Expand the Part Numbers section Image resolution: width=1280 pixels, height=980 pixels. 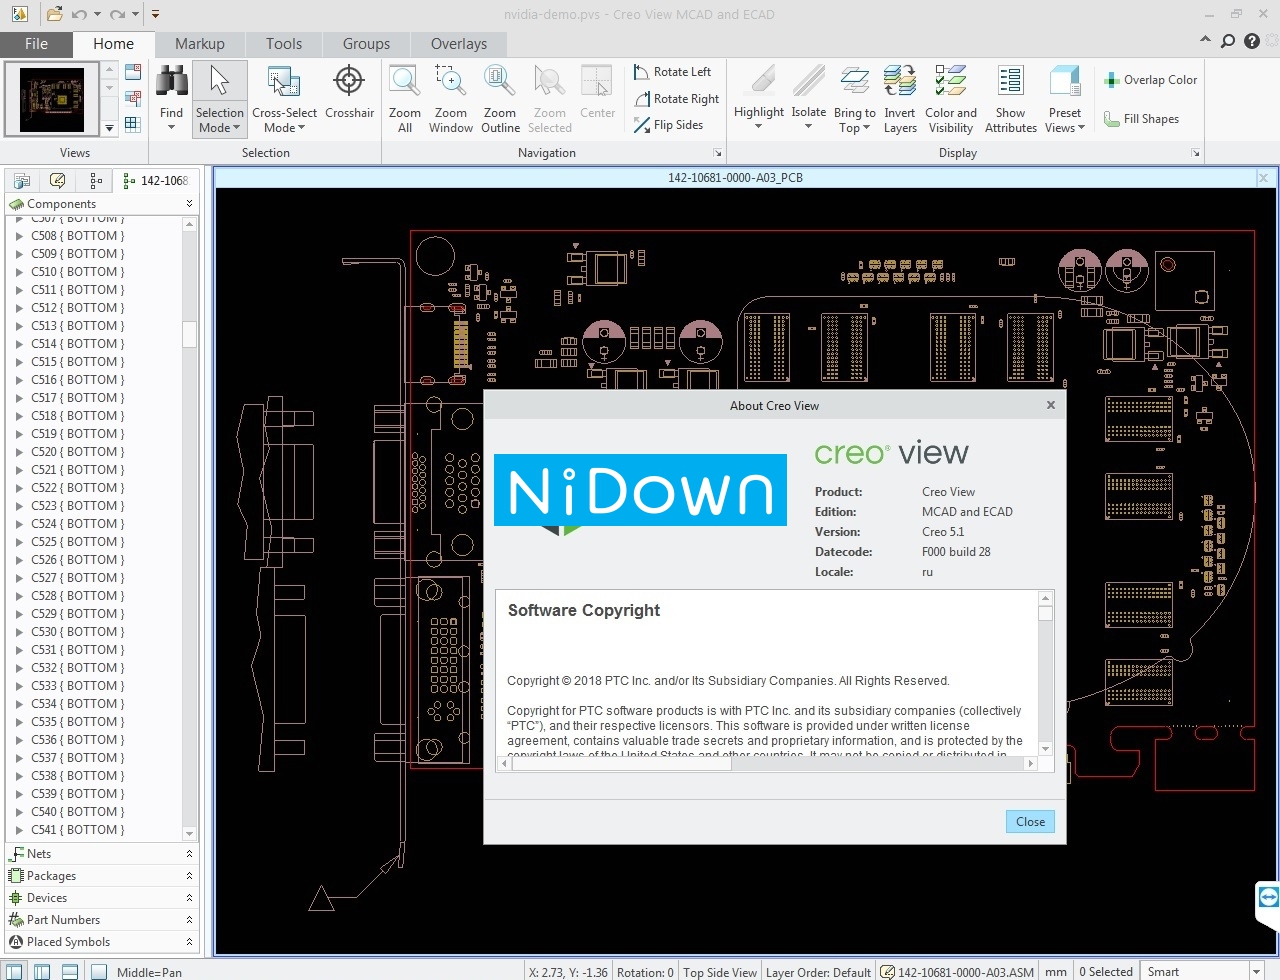pyautogui.click(x=189, y=920)
